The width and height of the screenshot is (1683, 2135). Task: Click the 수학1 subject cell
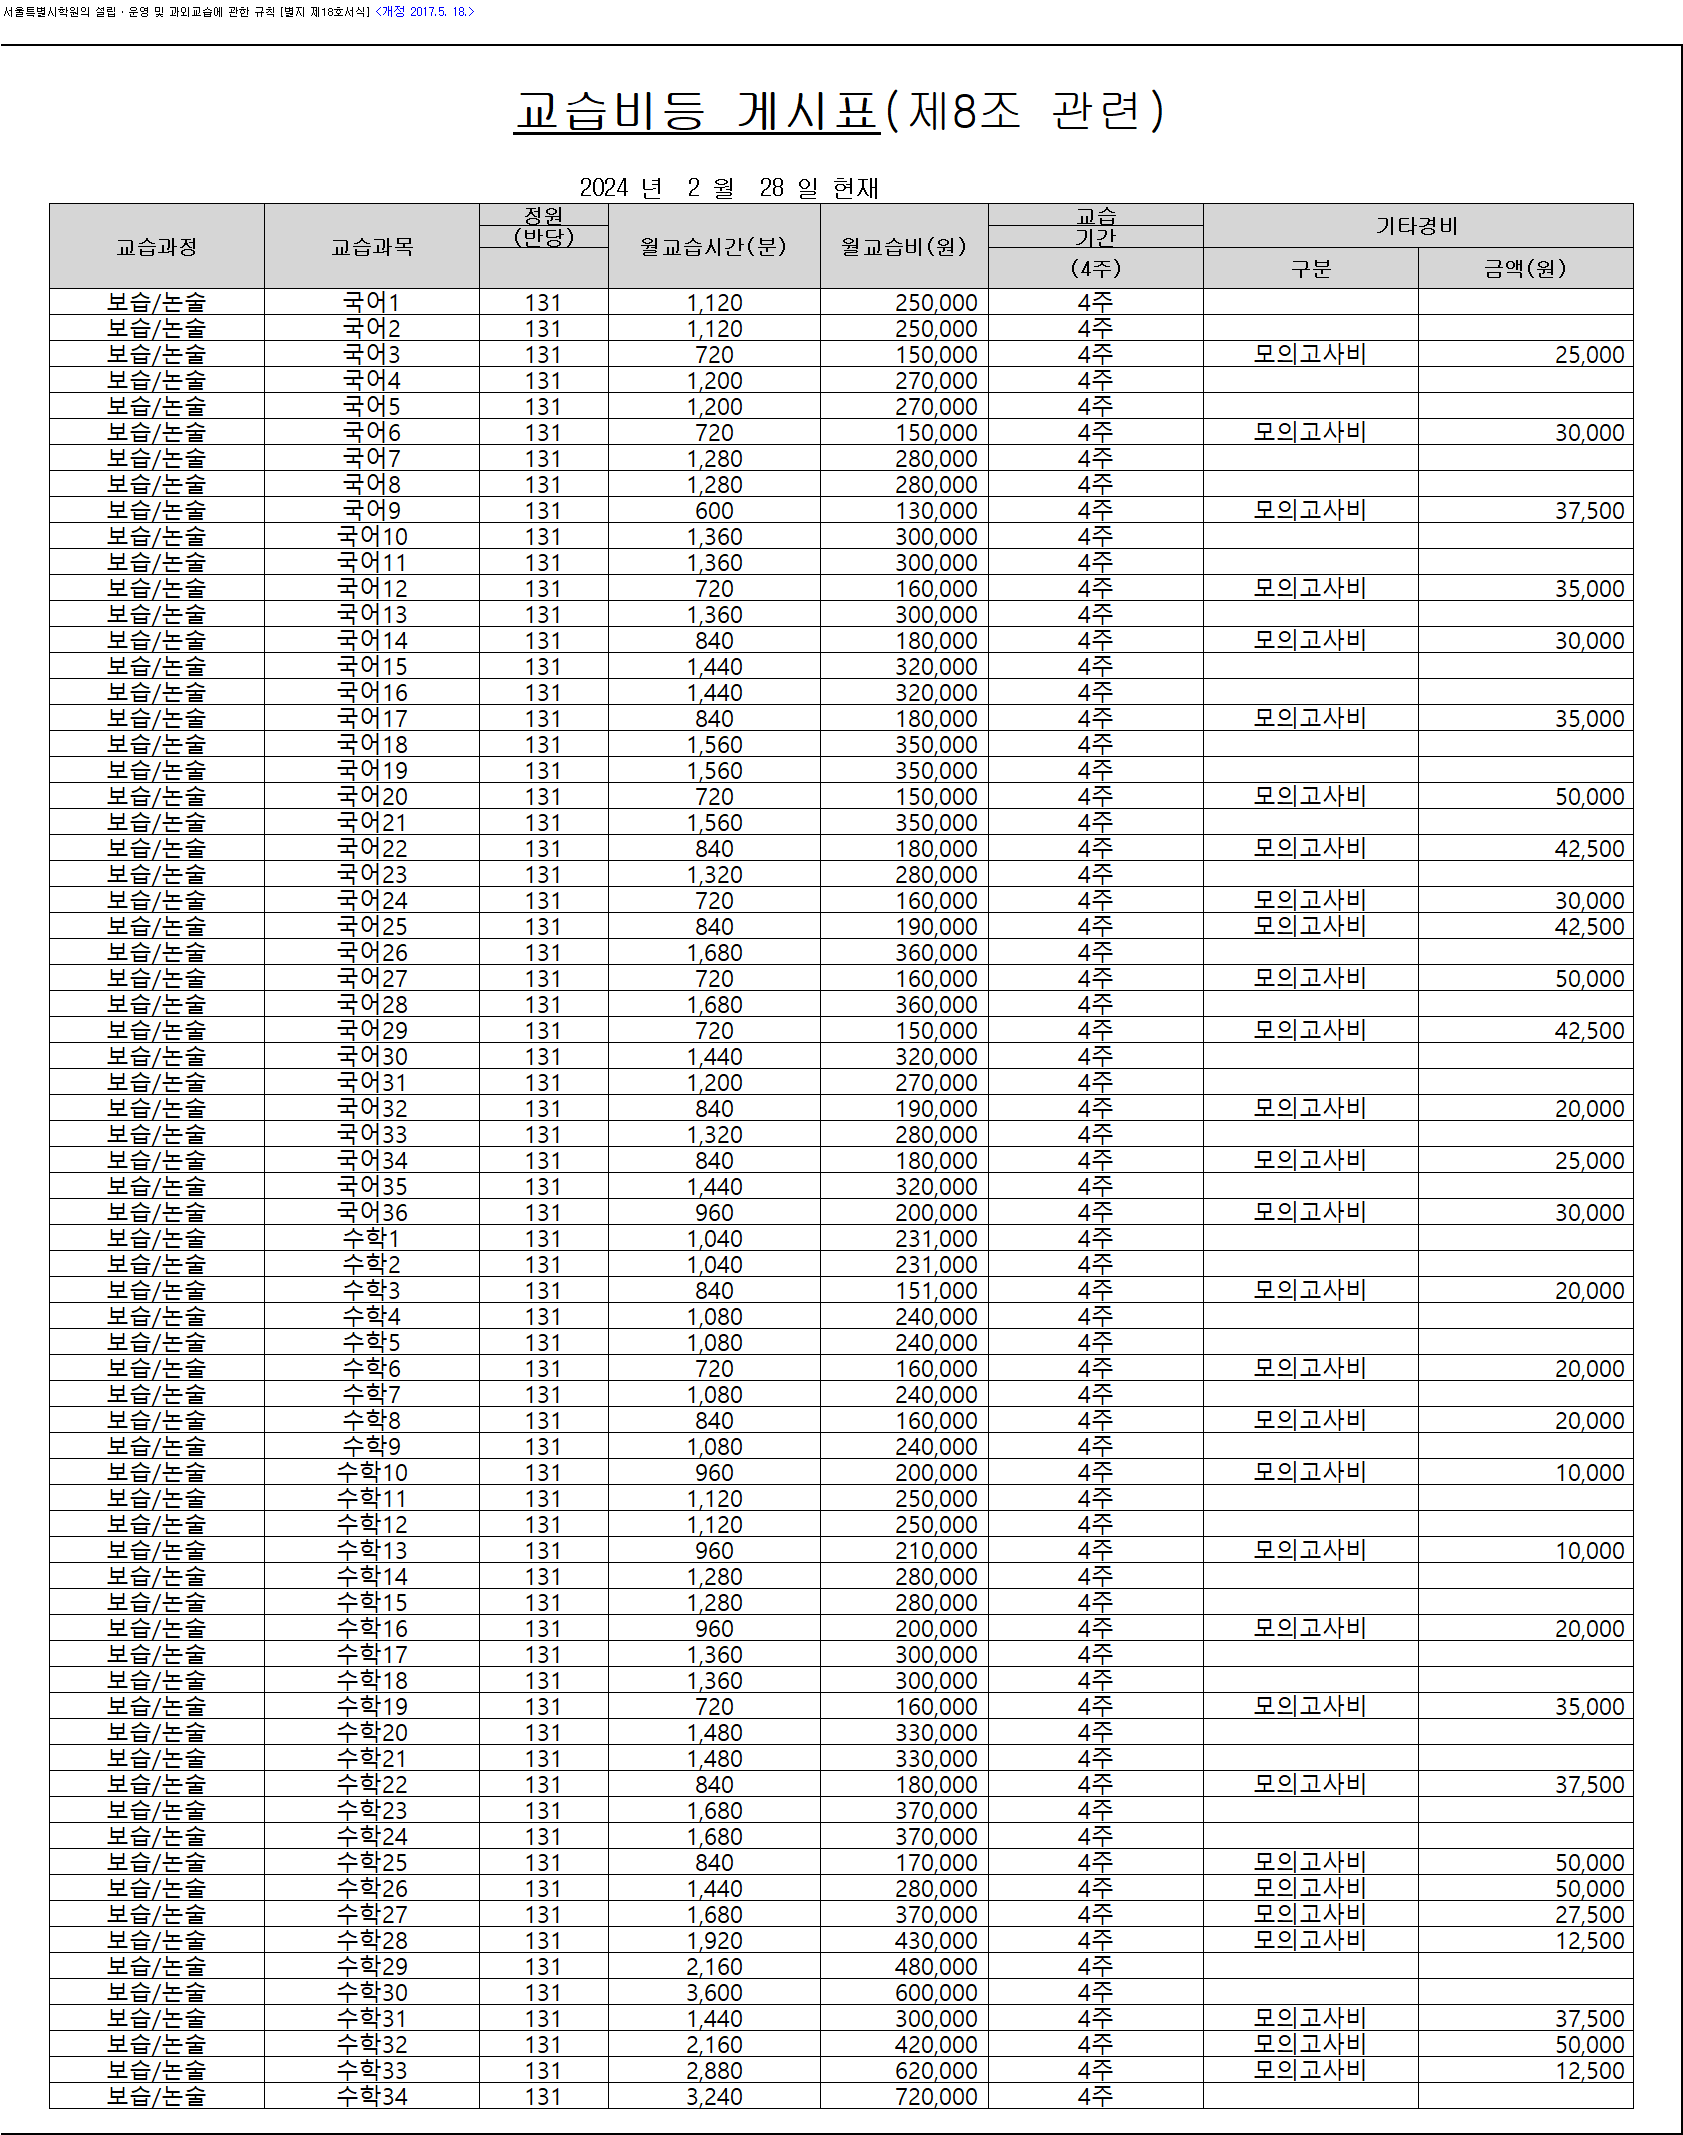(x=372, y=1238)
